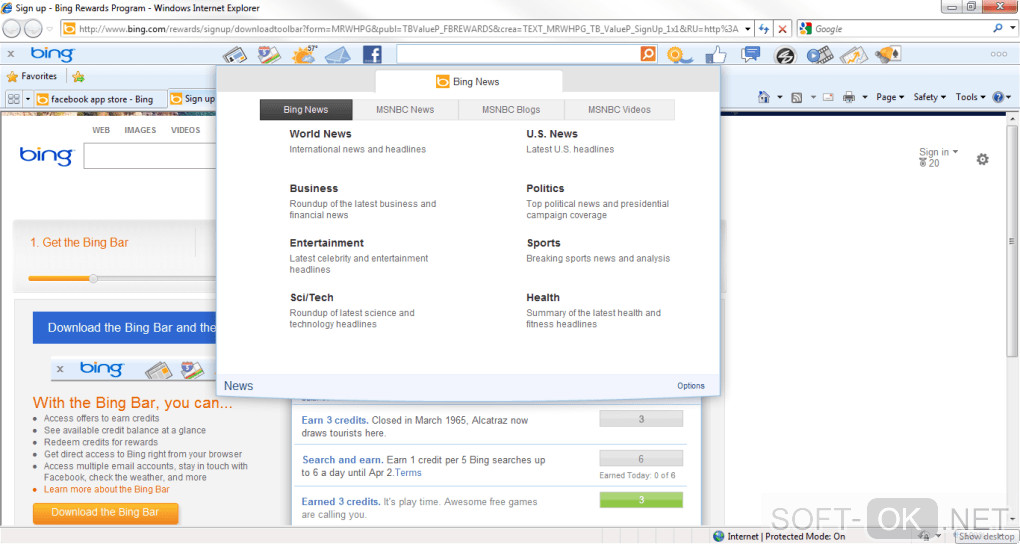Viewport: 1020px width, 544px height.
Task: Click the RSS feeds icon
Action: [796, 97]
